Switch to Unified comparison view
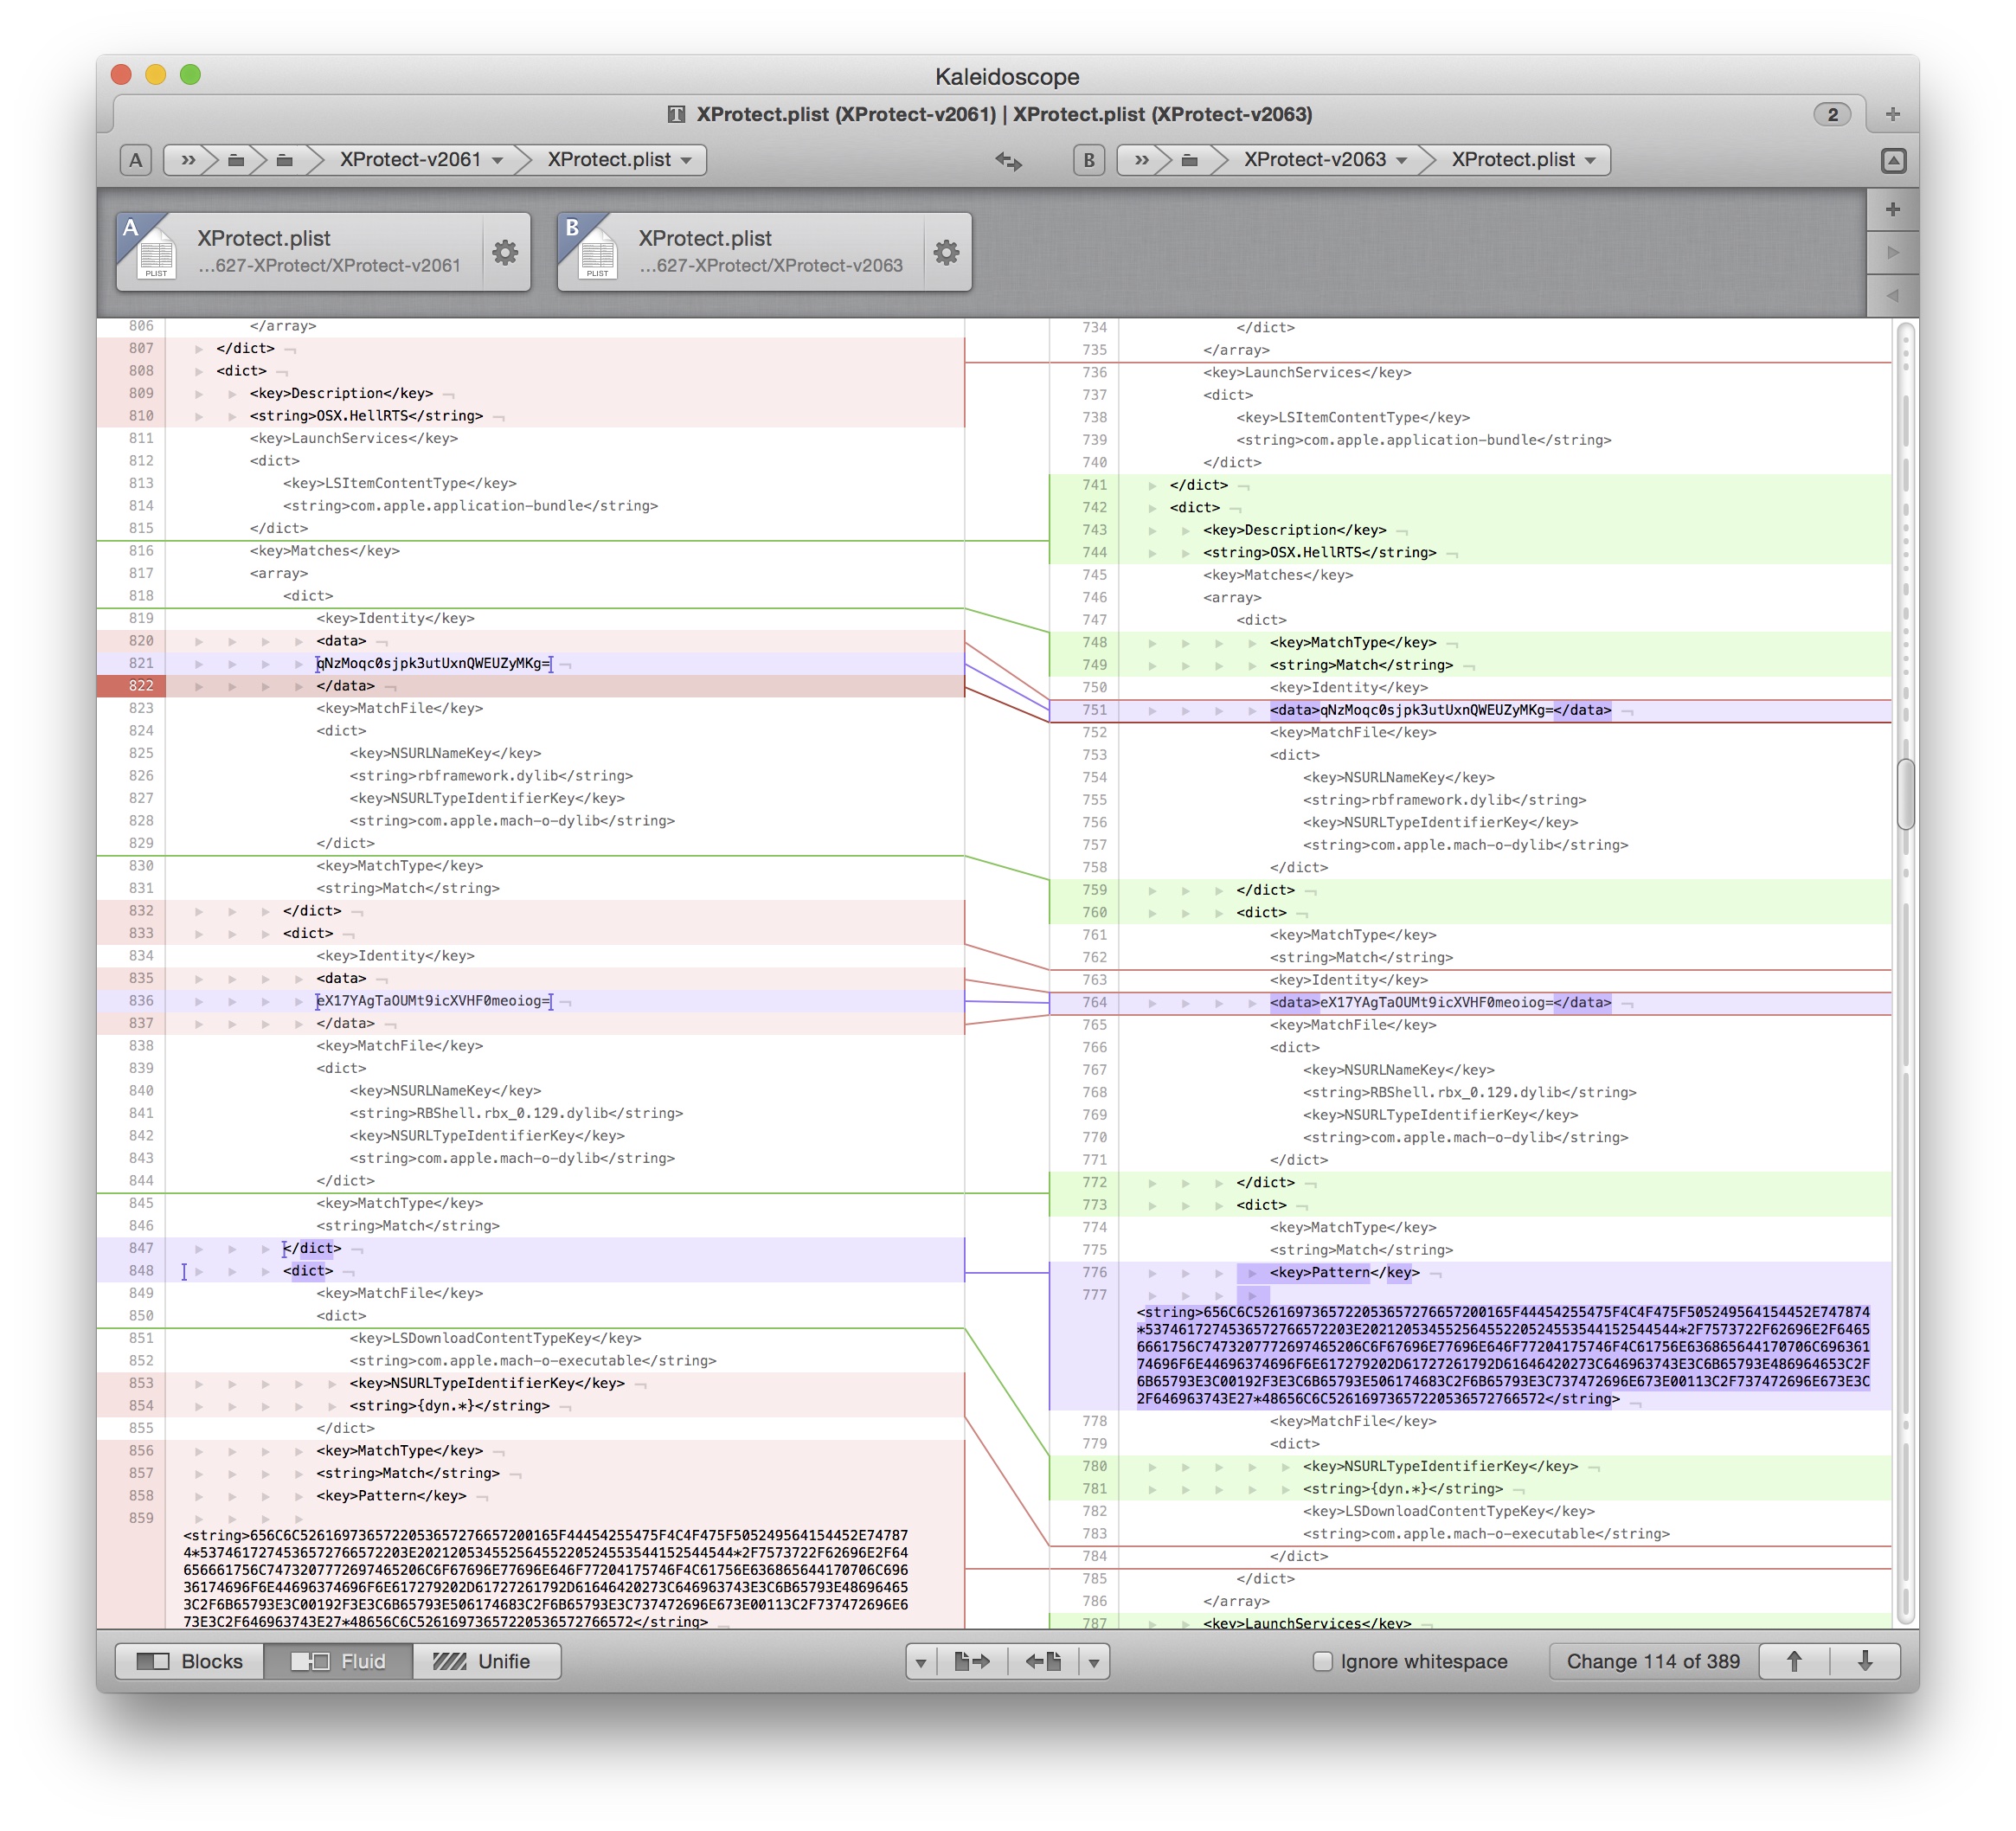Viewport: 2016px width, 1831px height. 483,1661
